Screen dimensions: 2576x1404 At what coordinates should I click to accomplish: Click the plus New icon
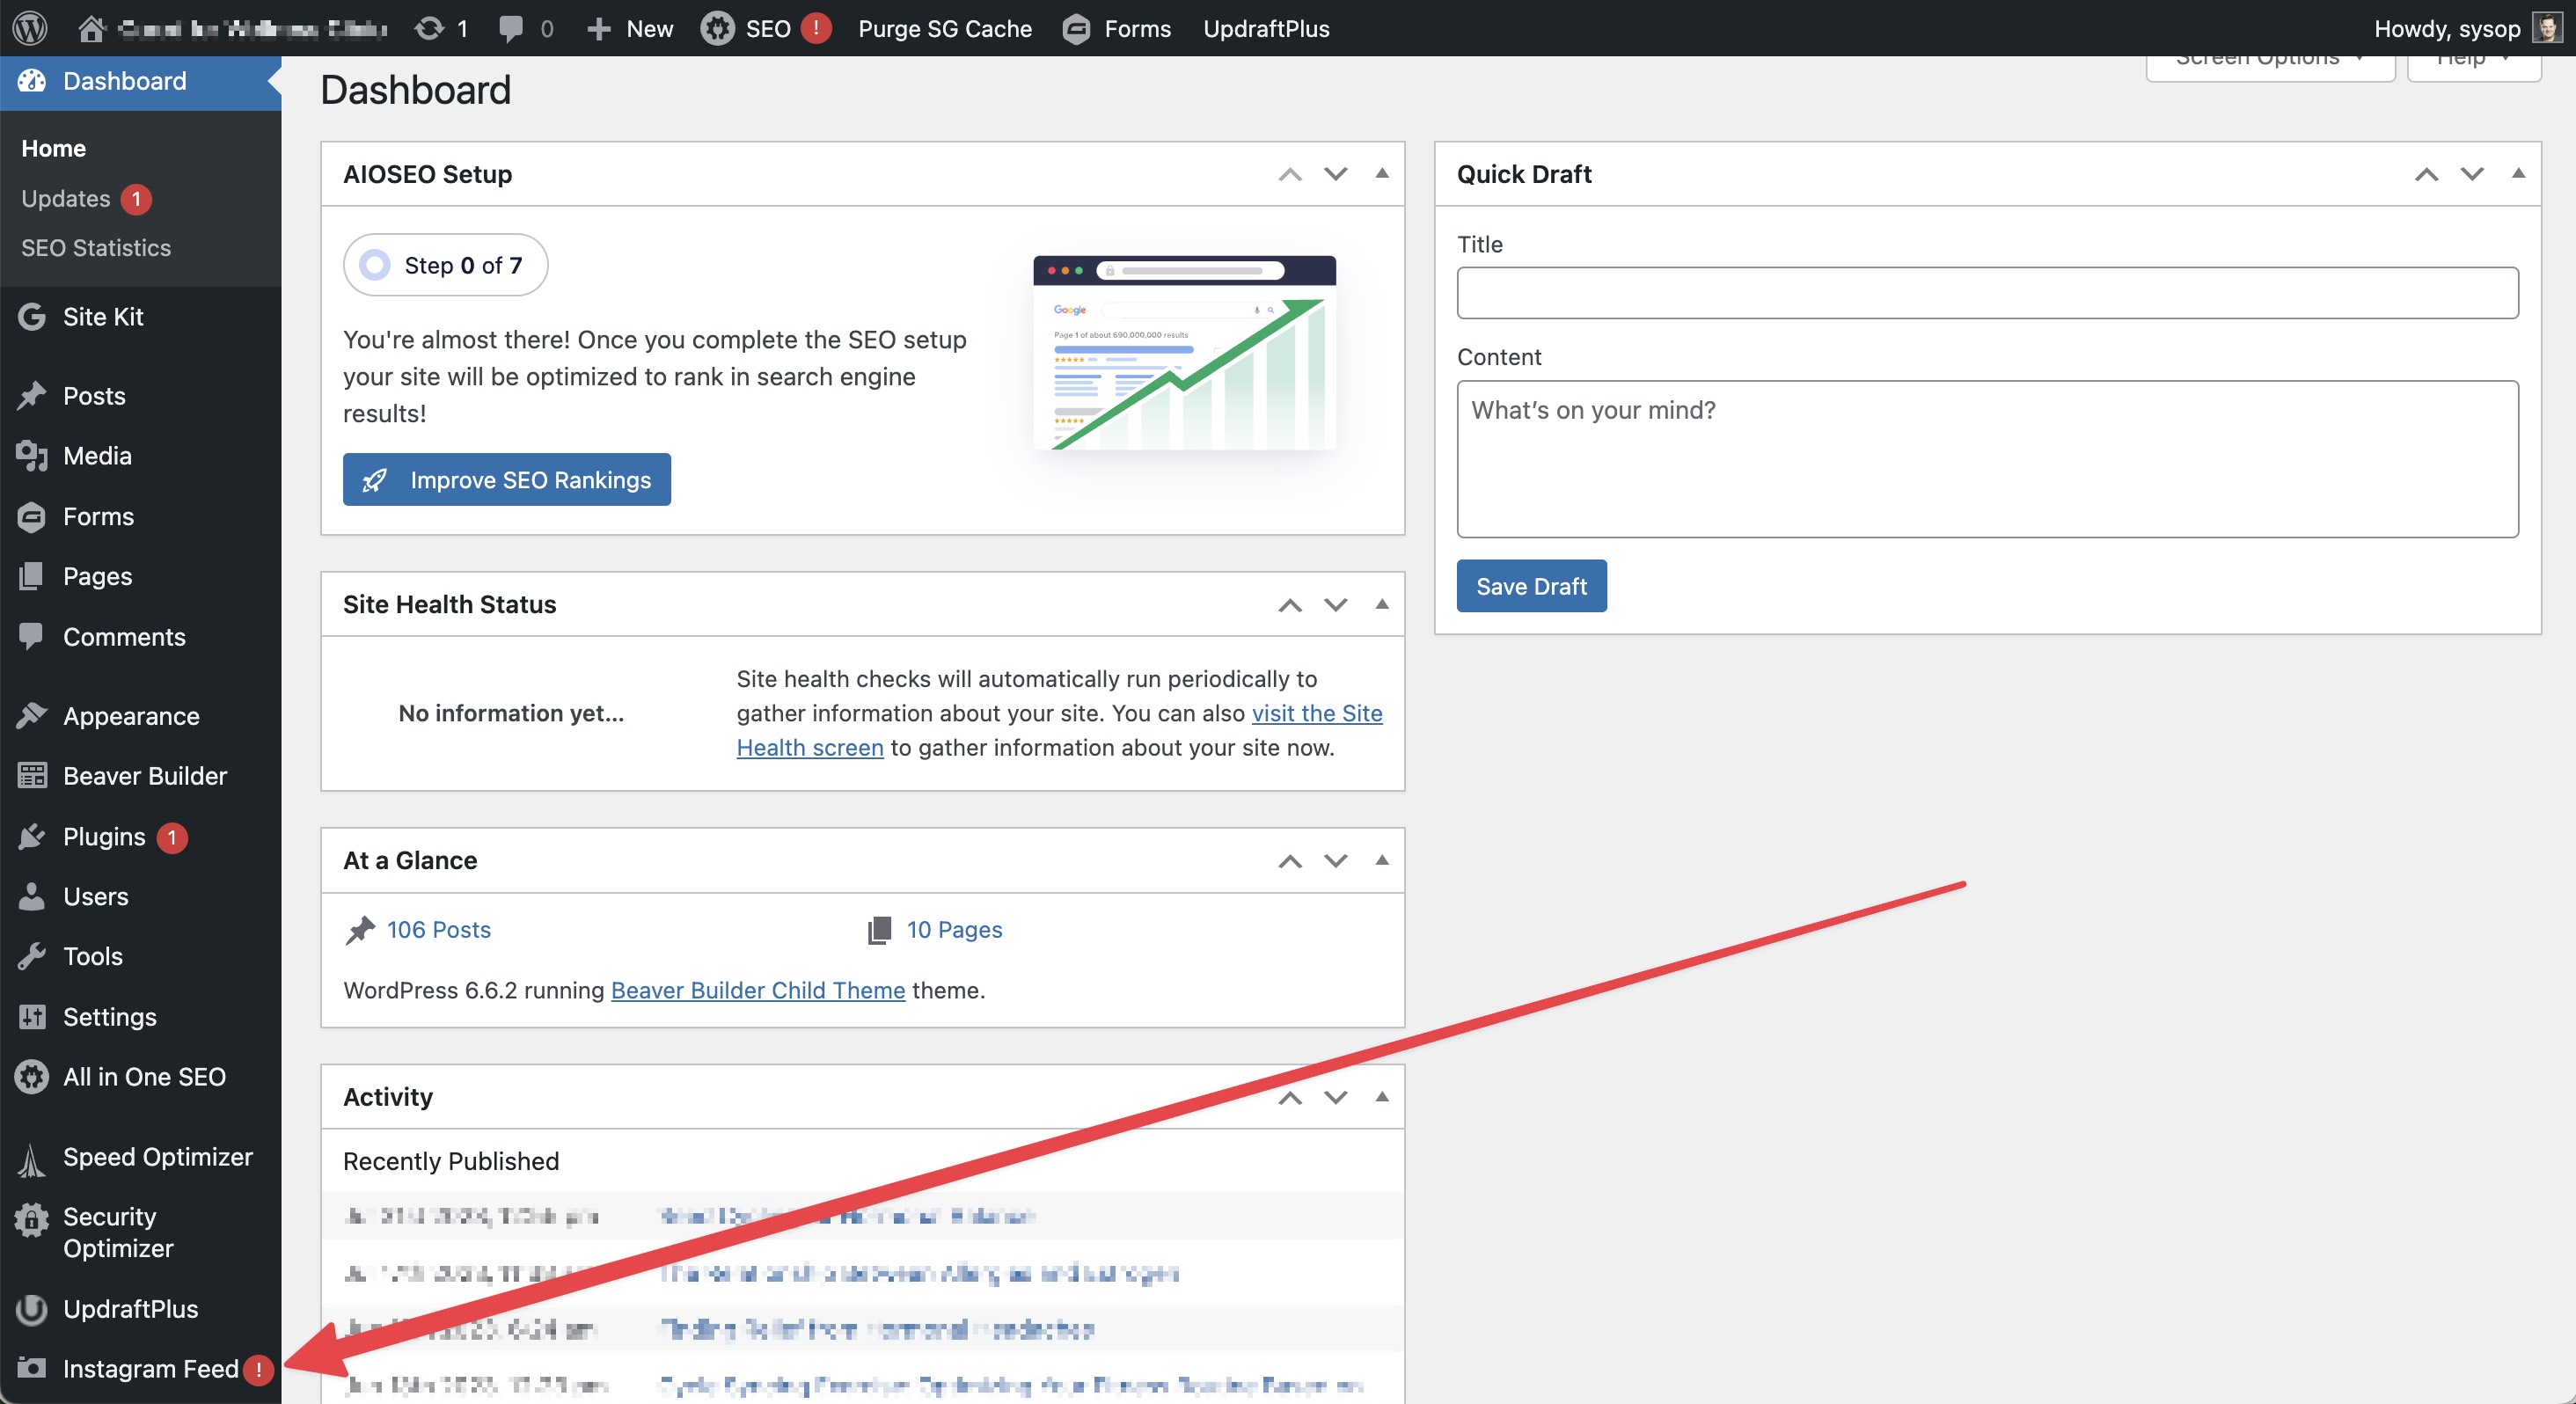coord(598,29)
